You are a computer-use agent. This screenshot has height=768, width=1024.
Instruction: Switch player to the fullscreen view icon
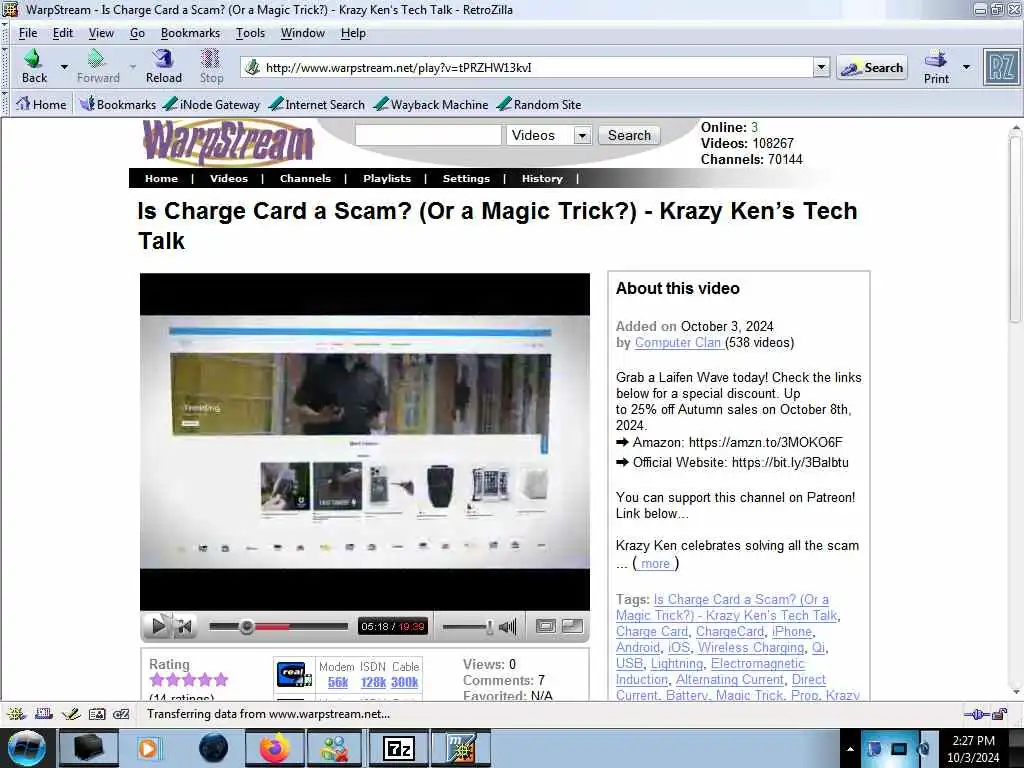pos(572,626)
